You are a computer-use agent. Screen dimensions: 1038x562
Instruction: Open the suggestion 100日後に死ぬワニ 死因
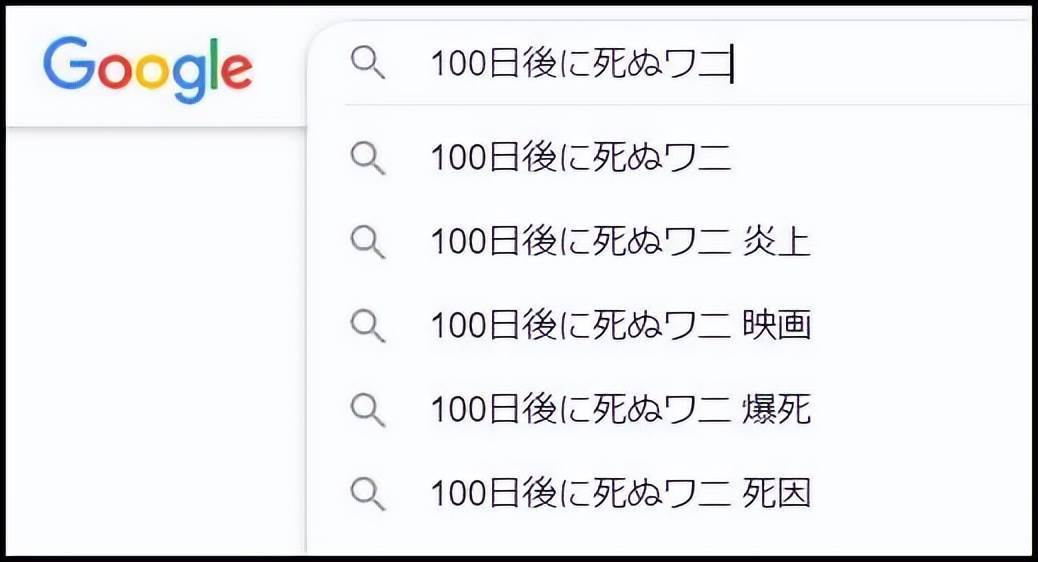pos(669,494)
